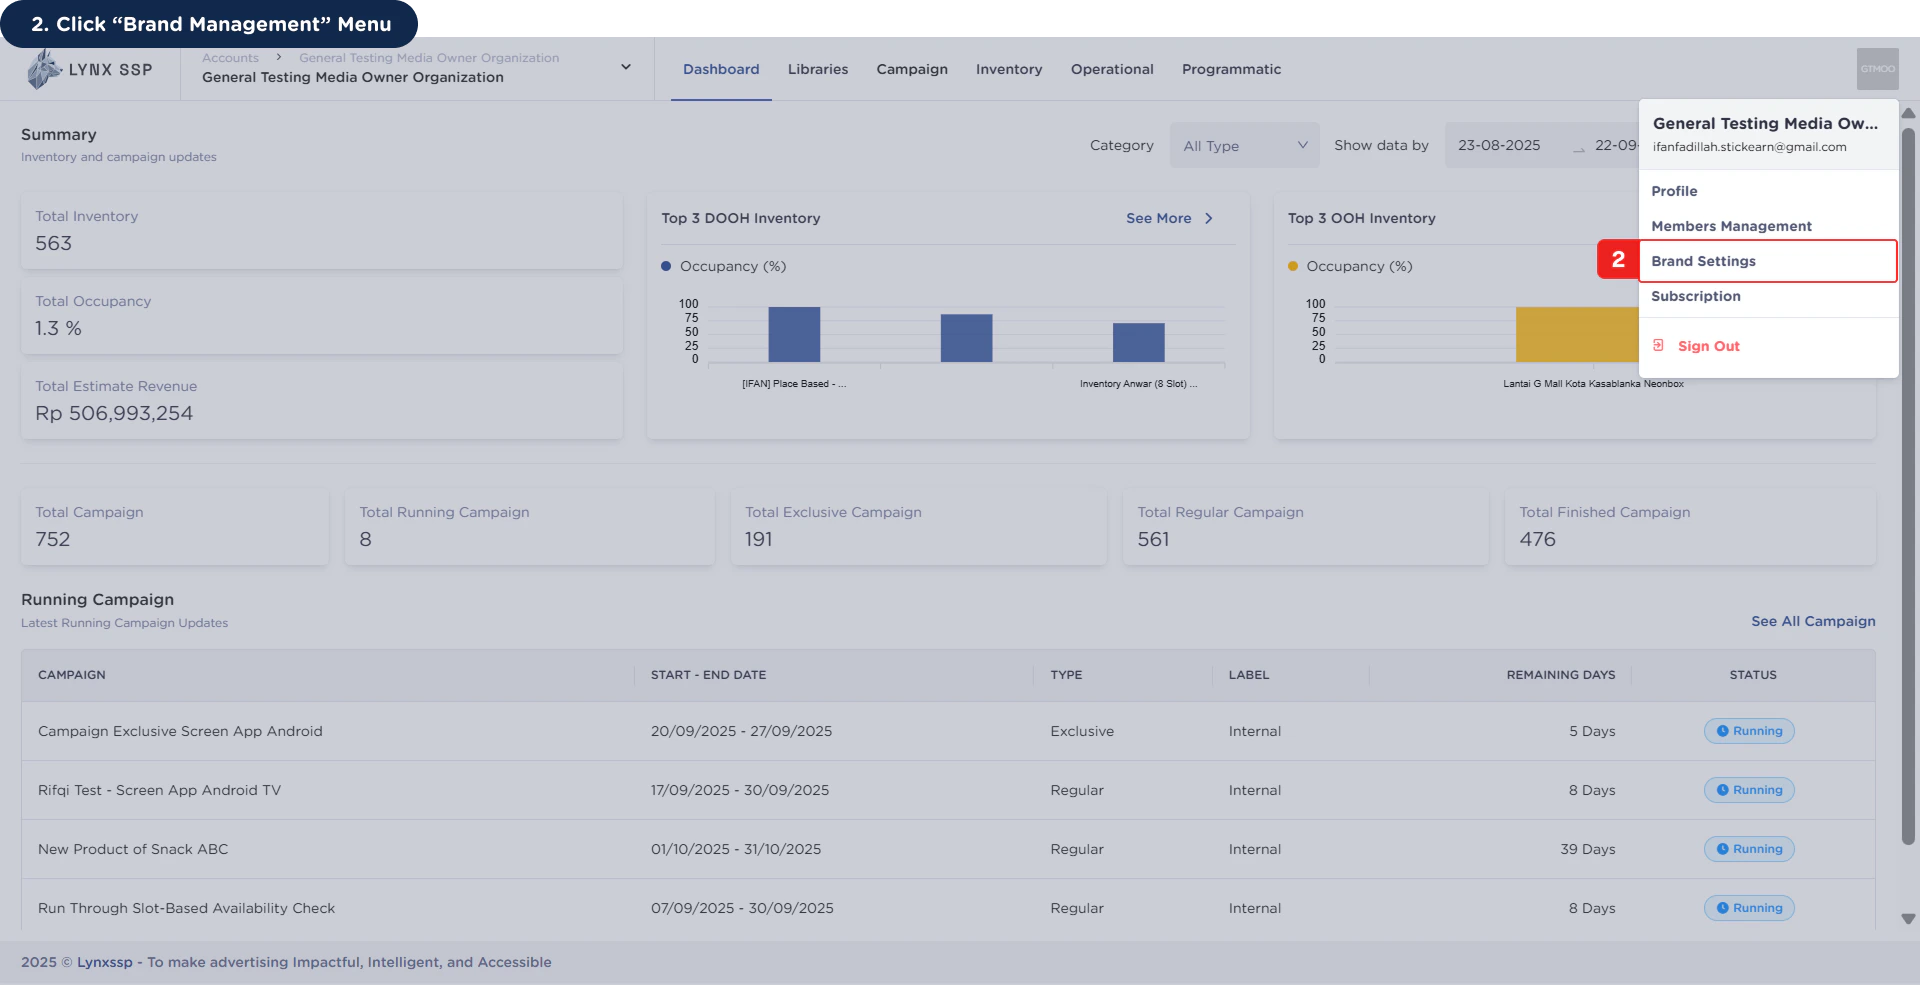Click the See More arrow chevron
Viewport: 1920px width, 985px height.
[1208, 218]
